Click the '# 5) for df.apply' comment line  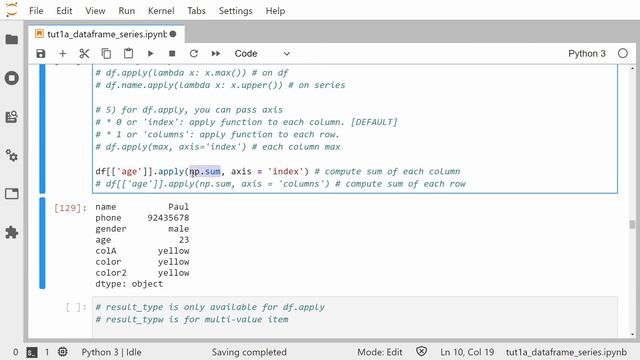click(x=189, y=110)
